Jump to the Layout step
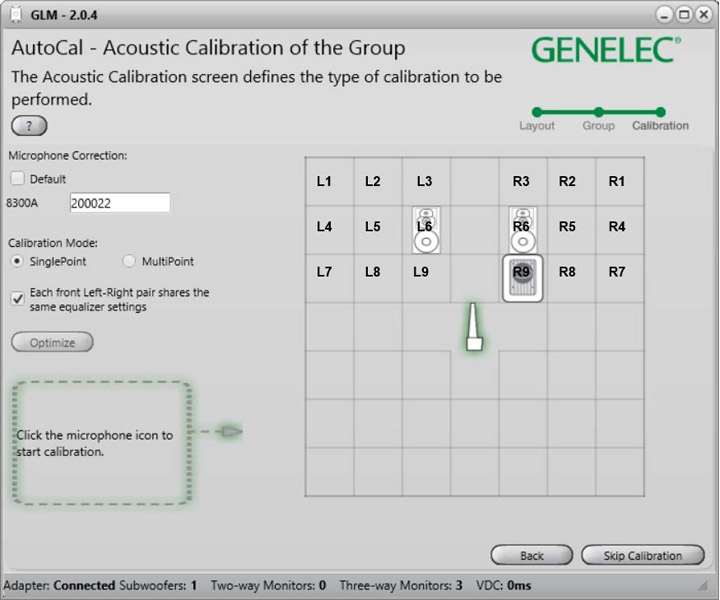This screenshot has height=600, width=720. click(537, 112)
